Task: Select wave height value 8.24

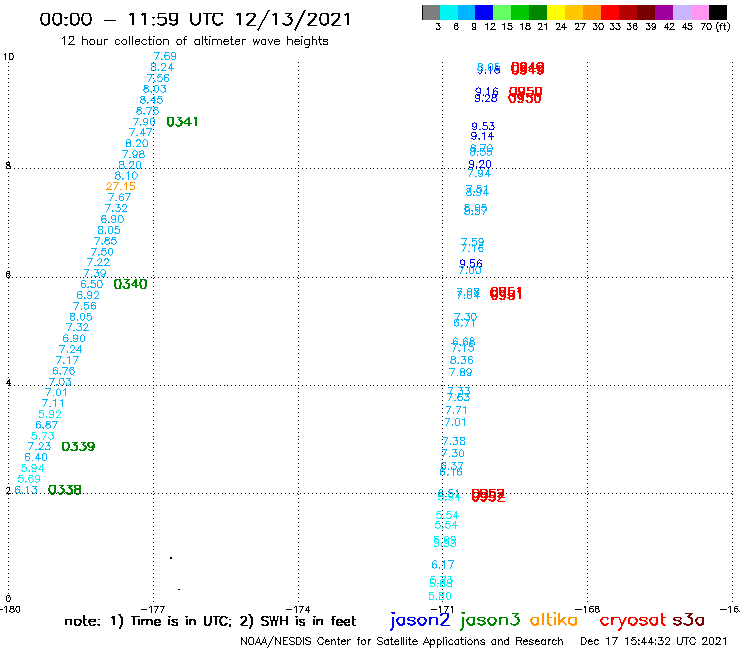Action: [x=162, y=68]
